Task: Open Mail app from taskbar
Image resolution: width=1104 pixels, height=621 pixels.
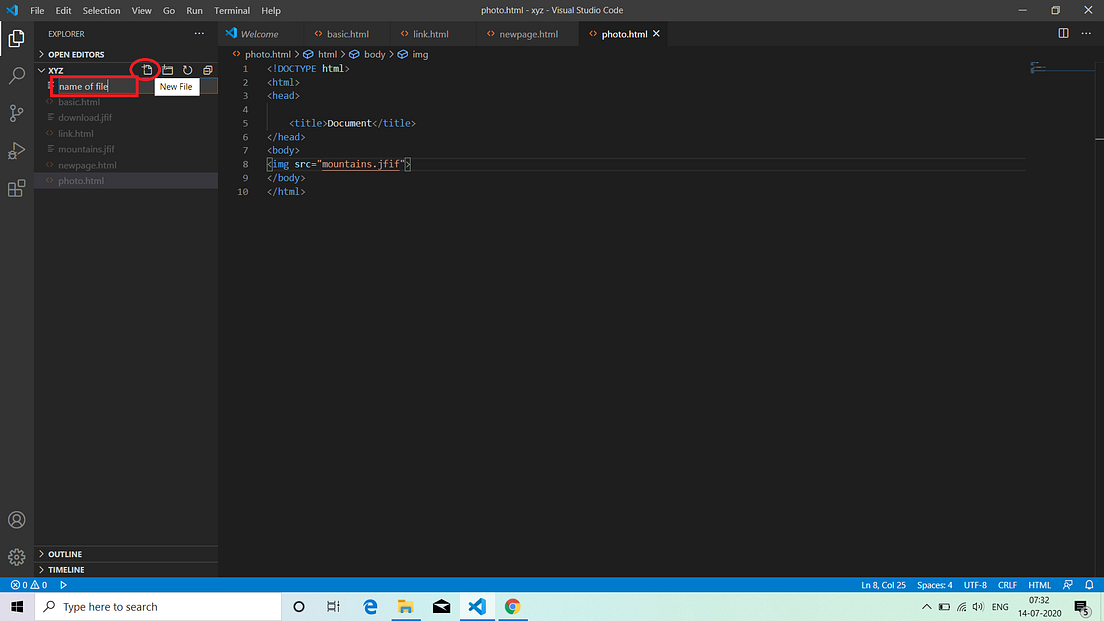Action: pos(441,606)
